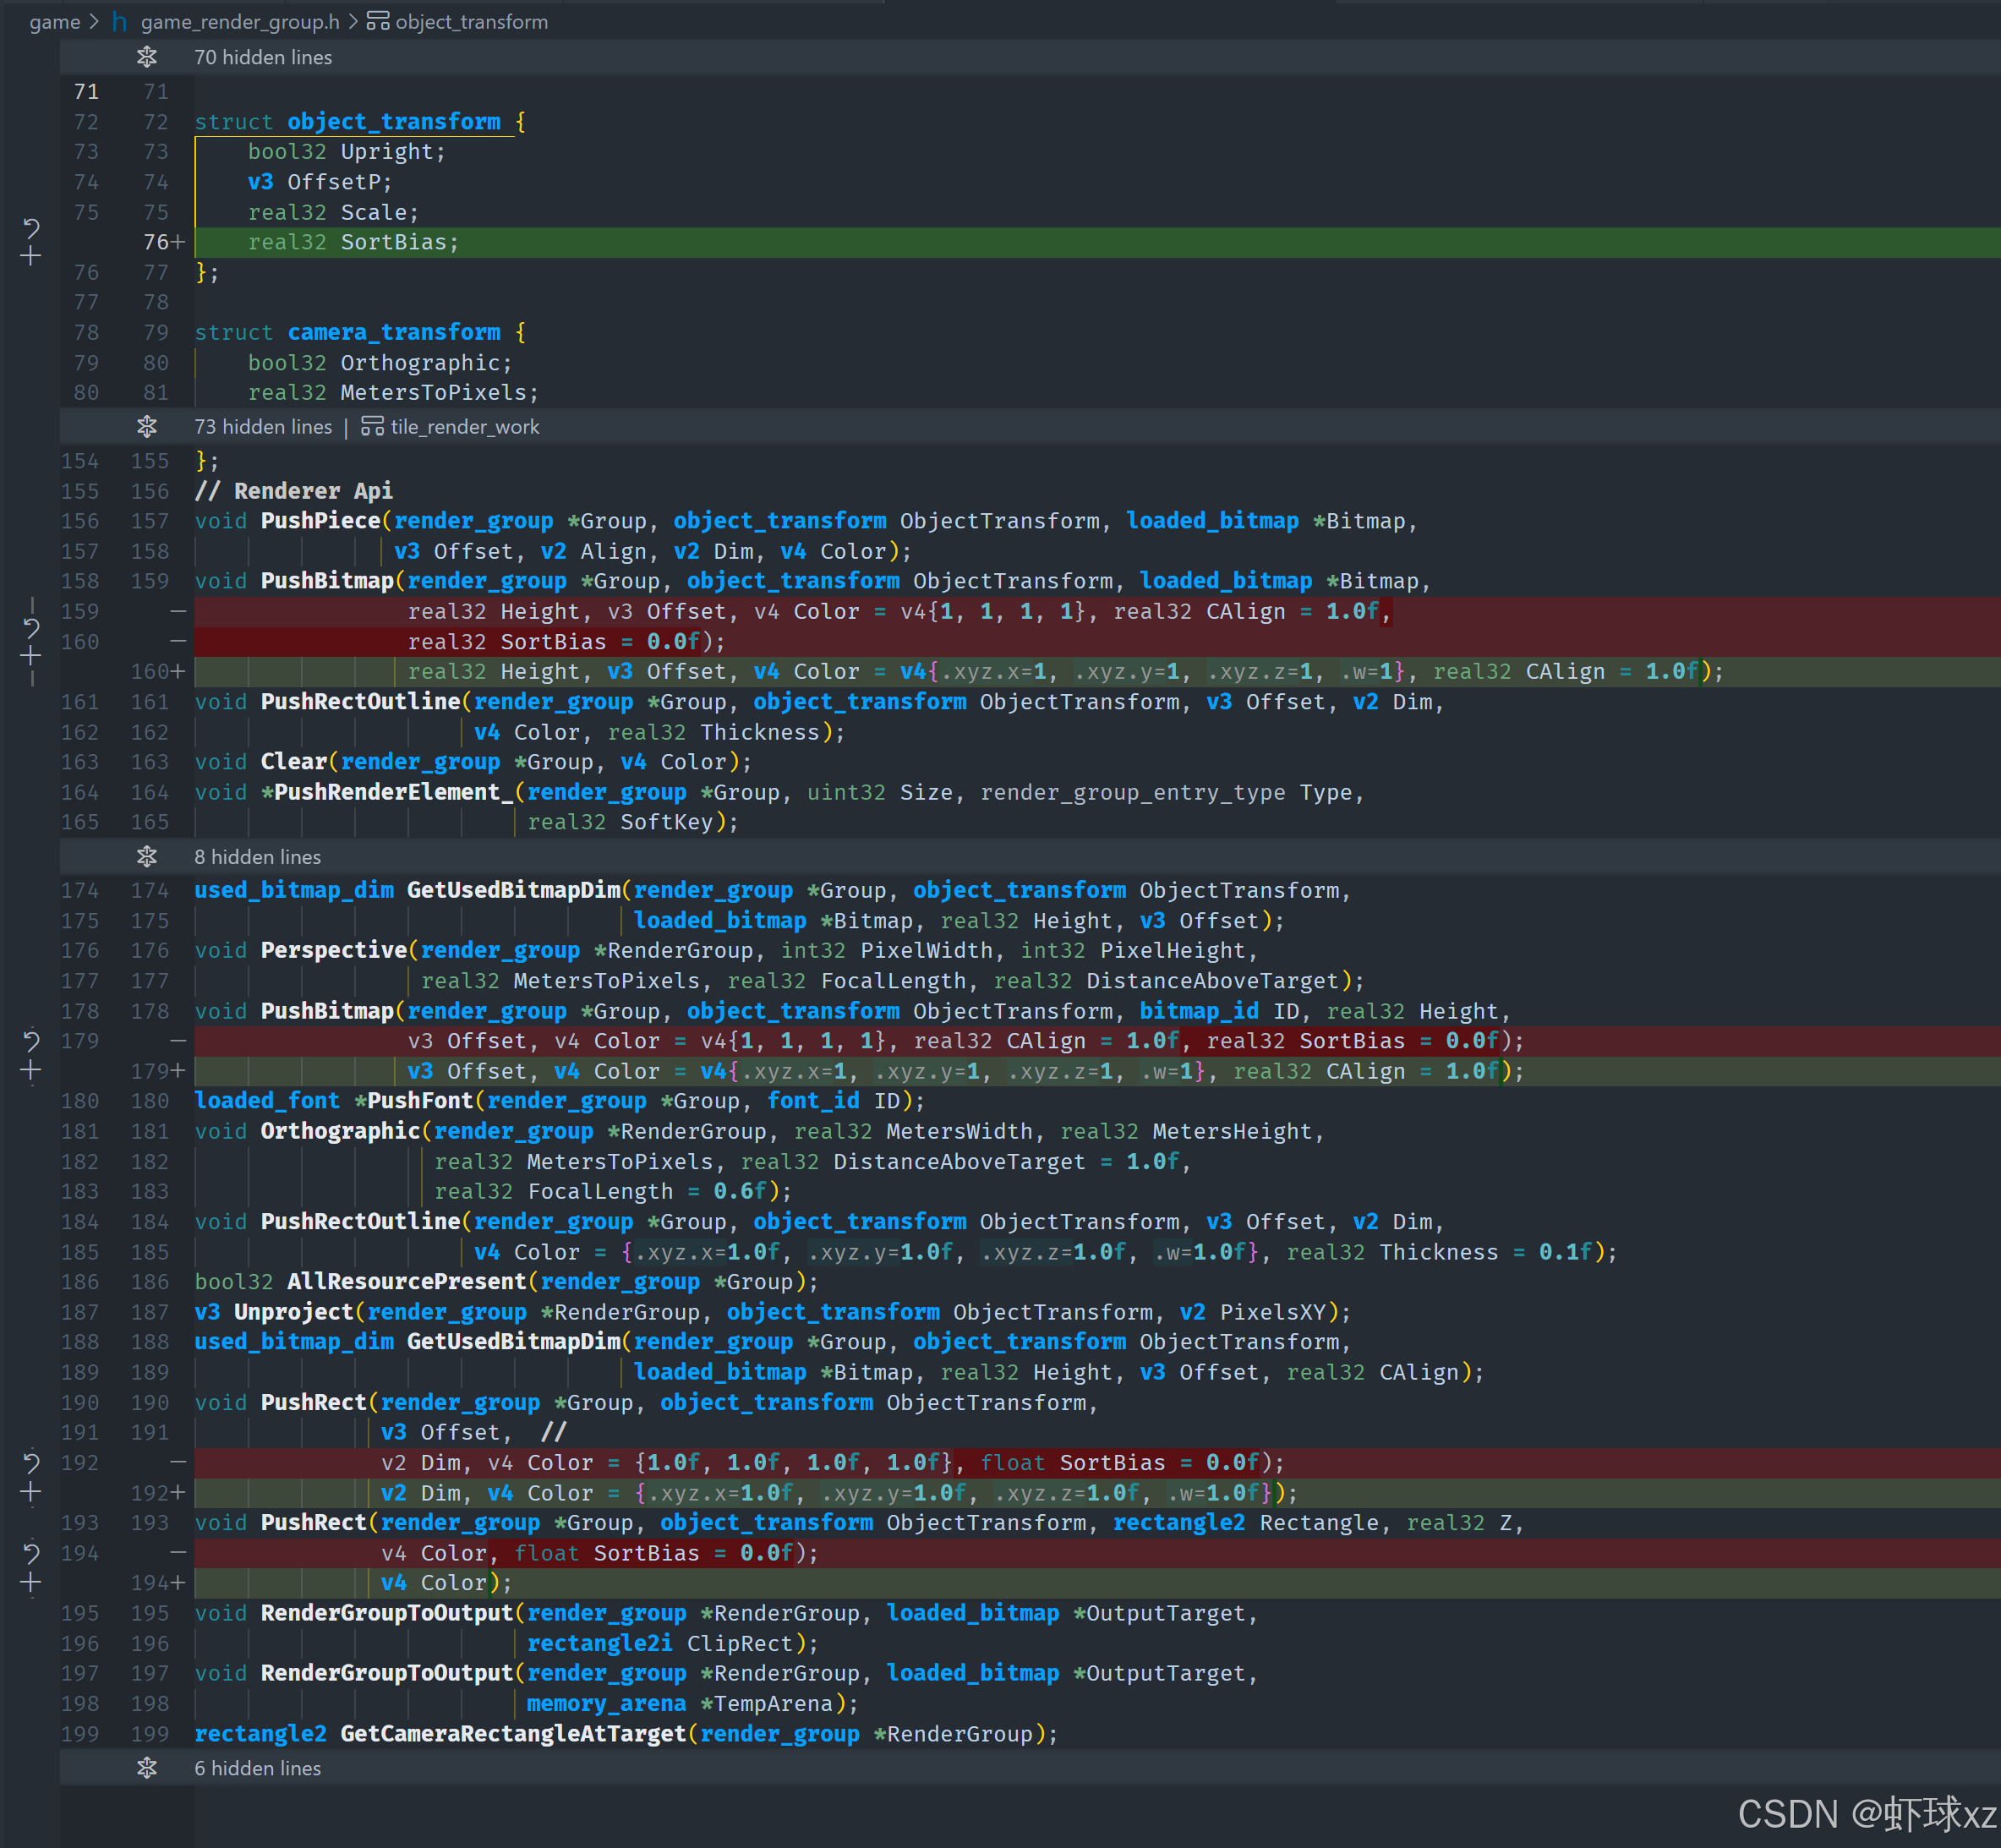Expand the 70 hidden lines region

(x=147, y=57)
